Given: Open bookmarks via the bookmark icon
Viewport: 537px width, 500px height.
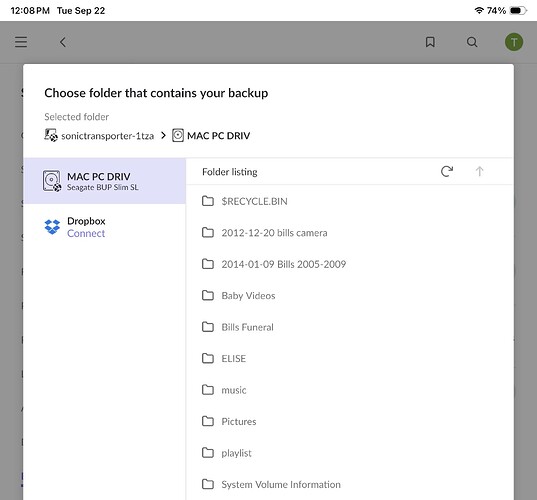Looking at the screenshot, I should 430,42.
